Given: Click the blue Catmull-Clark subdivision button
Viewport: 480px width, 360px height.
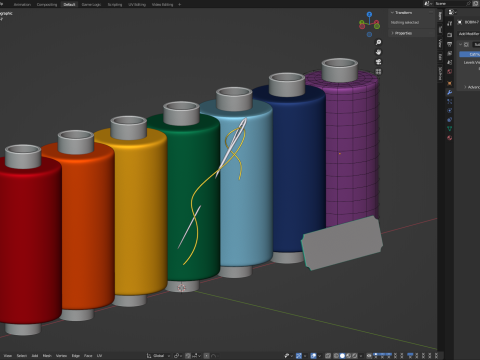Looking at the screenshot, I should coord(470,54).
